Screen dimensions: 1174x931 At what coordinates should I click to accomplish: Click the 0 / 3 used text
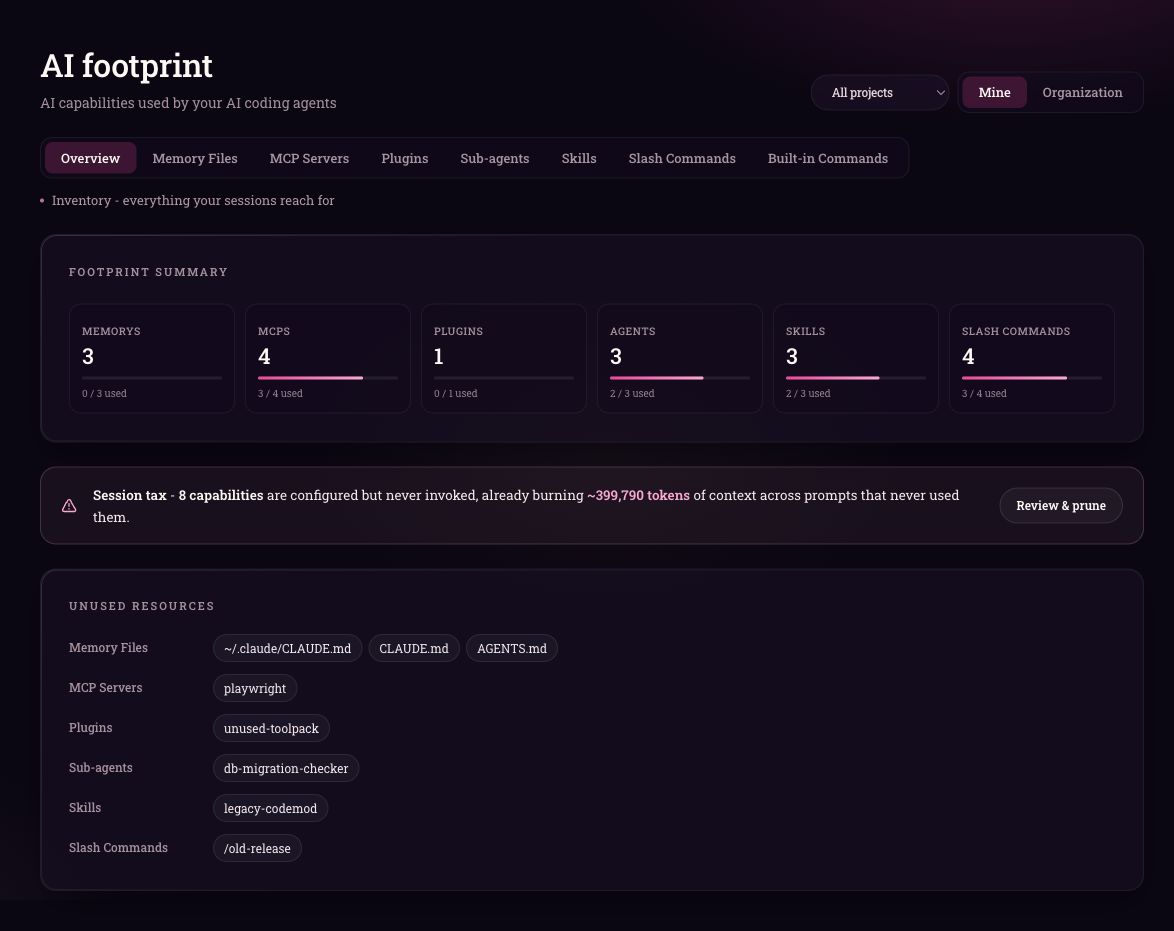point(104,393)
